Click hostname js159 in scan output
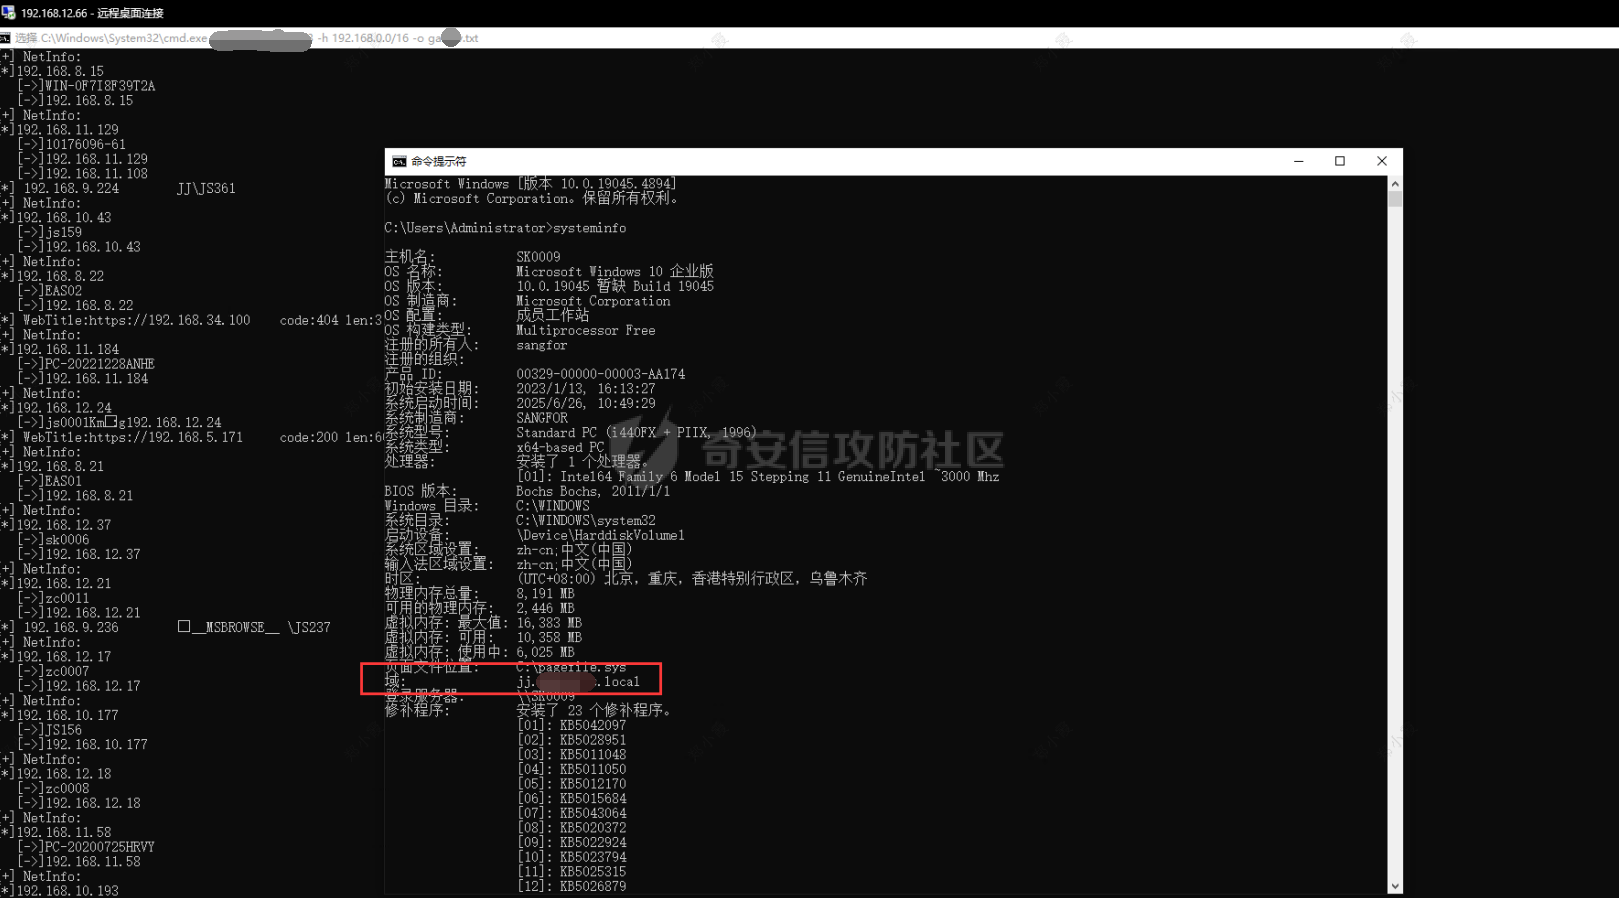Viewport: 1619px width, 898px height. (x=63, y=232)
